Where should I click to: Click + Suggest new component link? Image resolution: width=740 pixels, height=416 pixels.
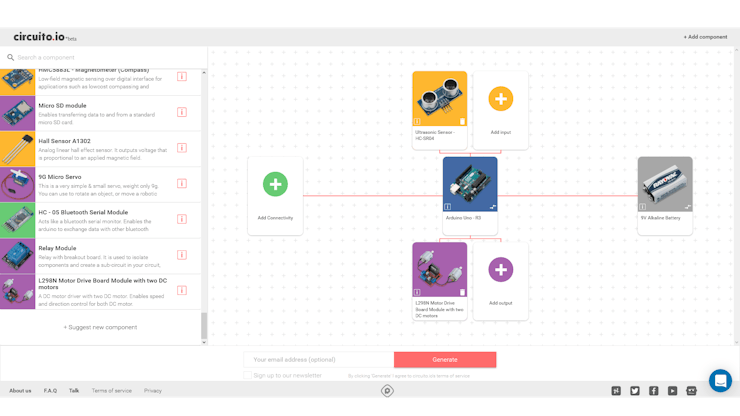(101, 327)
